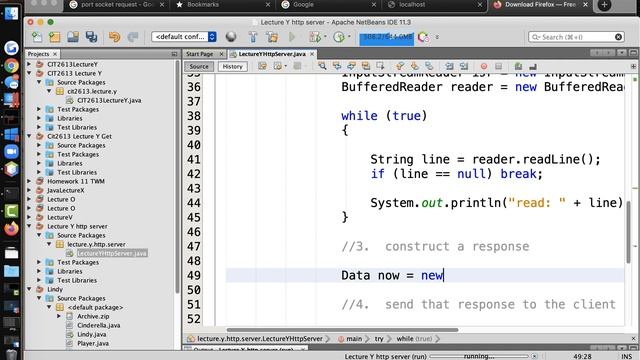640x360 pixels.
Task: Click the Last Edit editor icon
Action: (262, 66)
